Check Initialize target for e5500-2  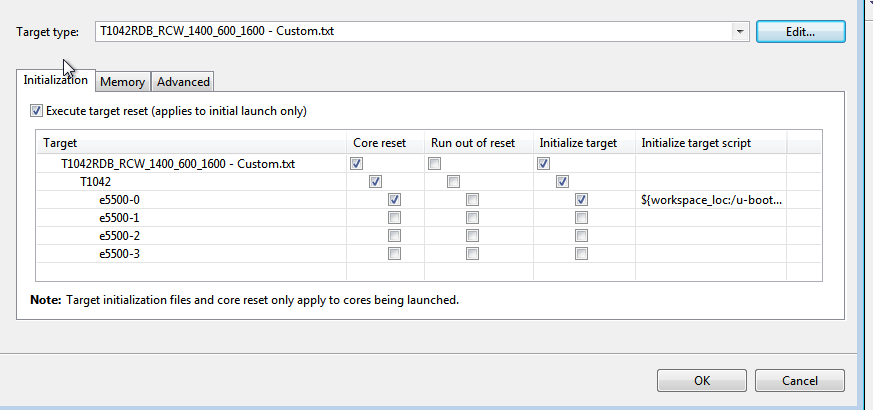click(x=581, y=236)
